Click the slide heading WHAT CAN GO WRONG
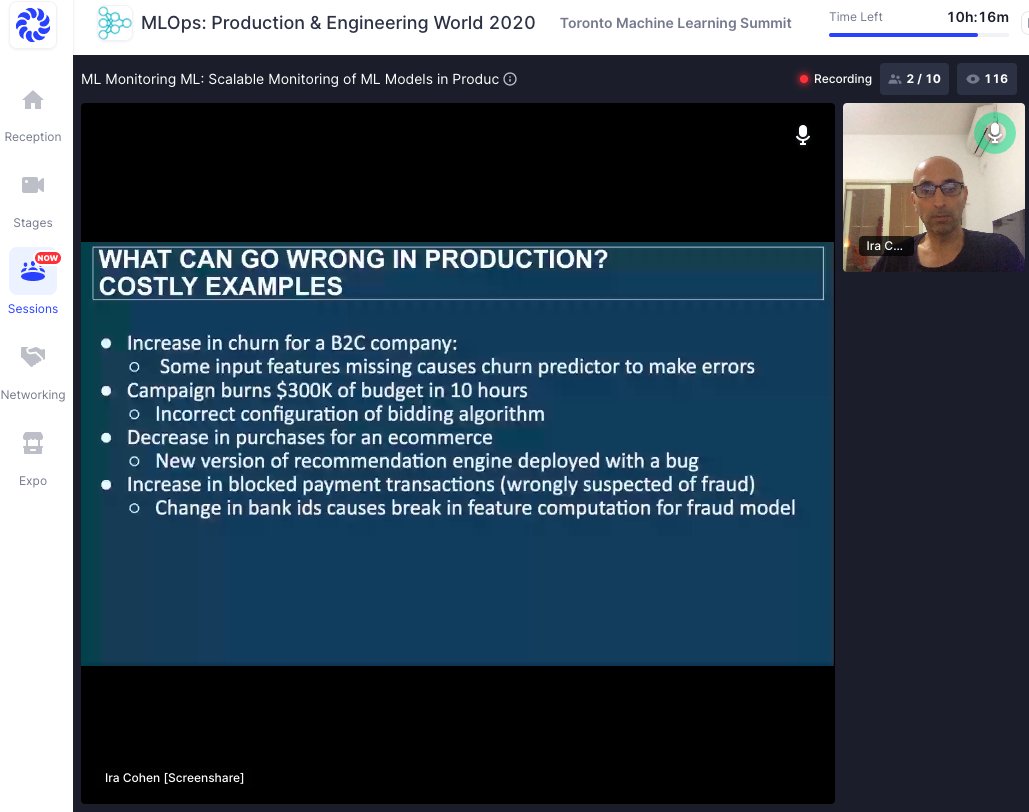The height and width of the screenshot is (812, 1029). [x=353, y=272]
